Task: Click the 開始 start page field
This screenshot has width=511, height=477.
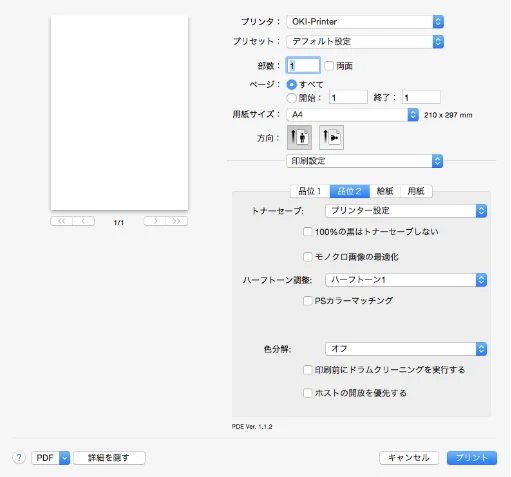Action: pos(348,97)
